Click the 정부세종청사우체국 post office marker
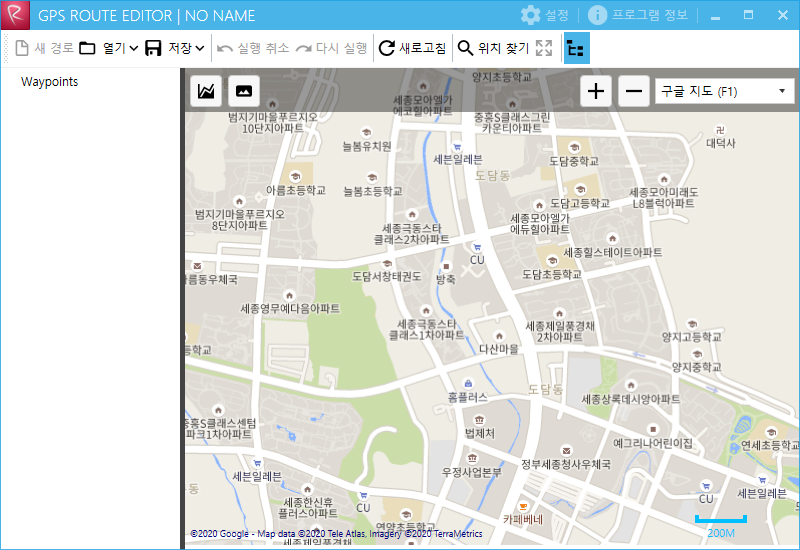800x550 pixels. pos(566,451)
